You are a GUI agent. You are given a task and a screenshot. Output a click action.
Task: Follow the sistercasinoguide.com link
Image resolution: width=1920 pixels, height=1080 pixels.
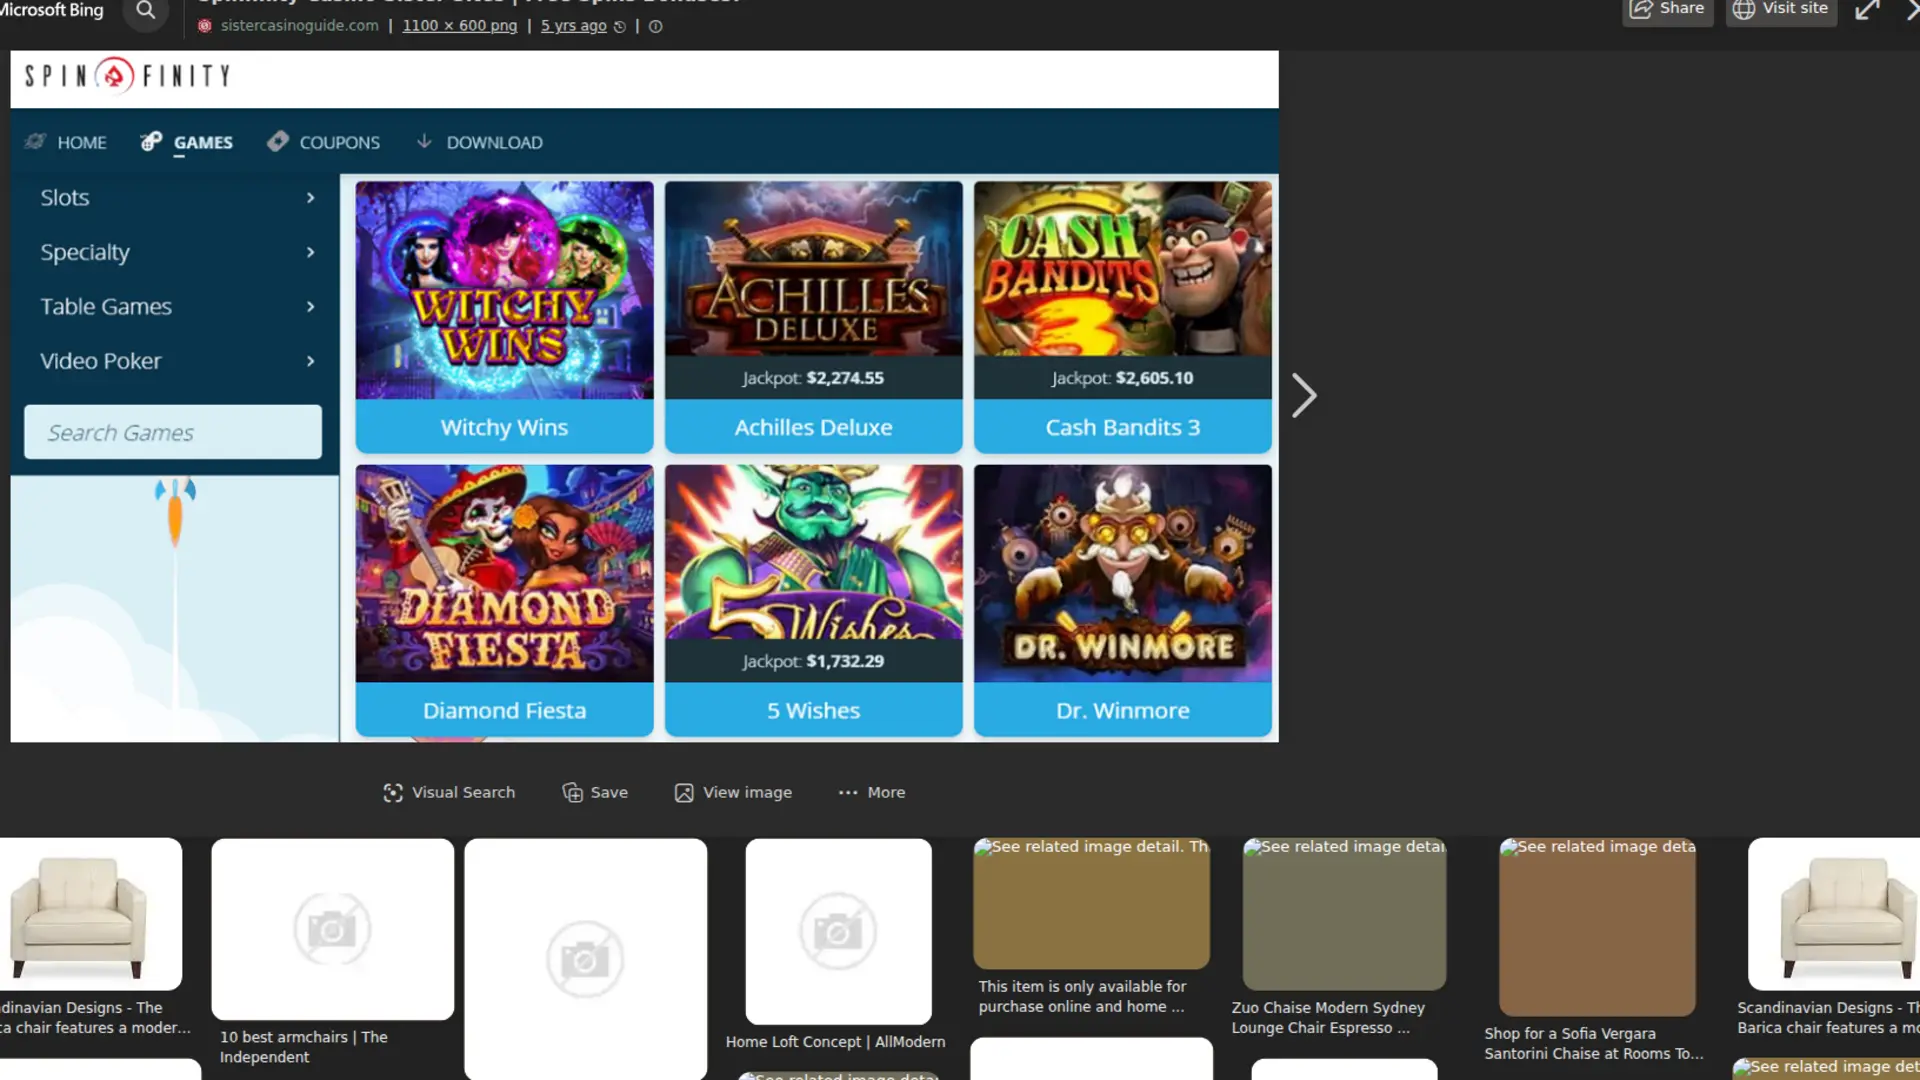(299, 26)
